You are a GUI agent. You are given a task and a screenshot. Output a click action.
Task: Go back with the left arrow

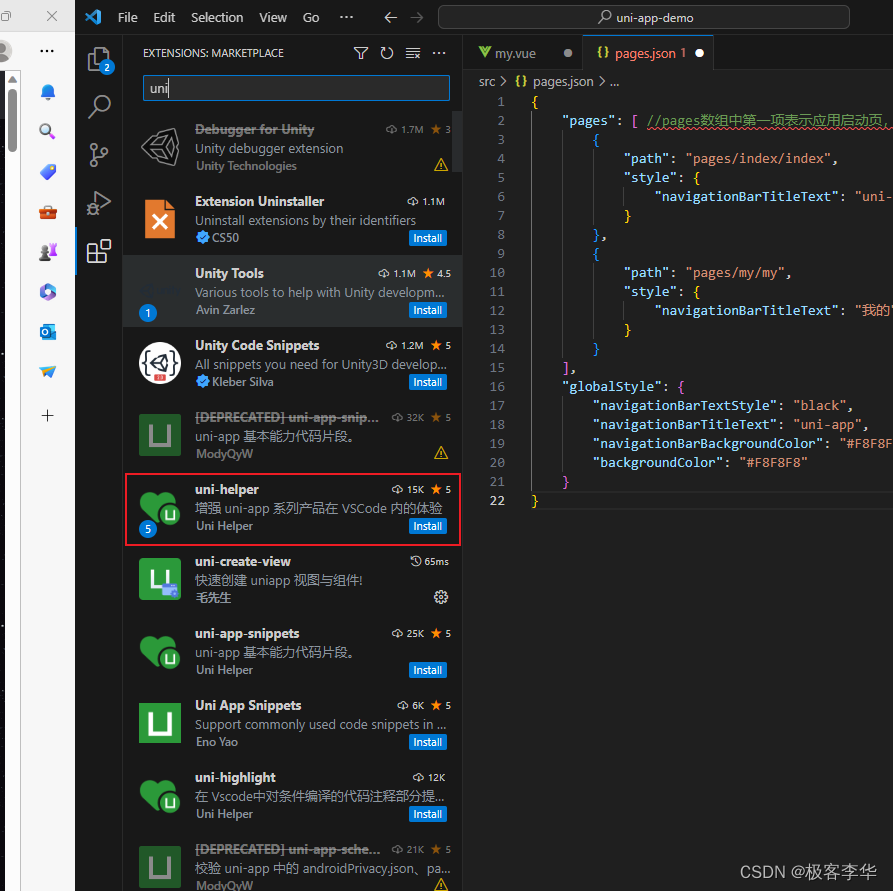pyautogui.click(x=390, y=18)
